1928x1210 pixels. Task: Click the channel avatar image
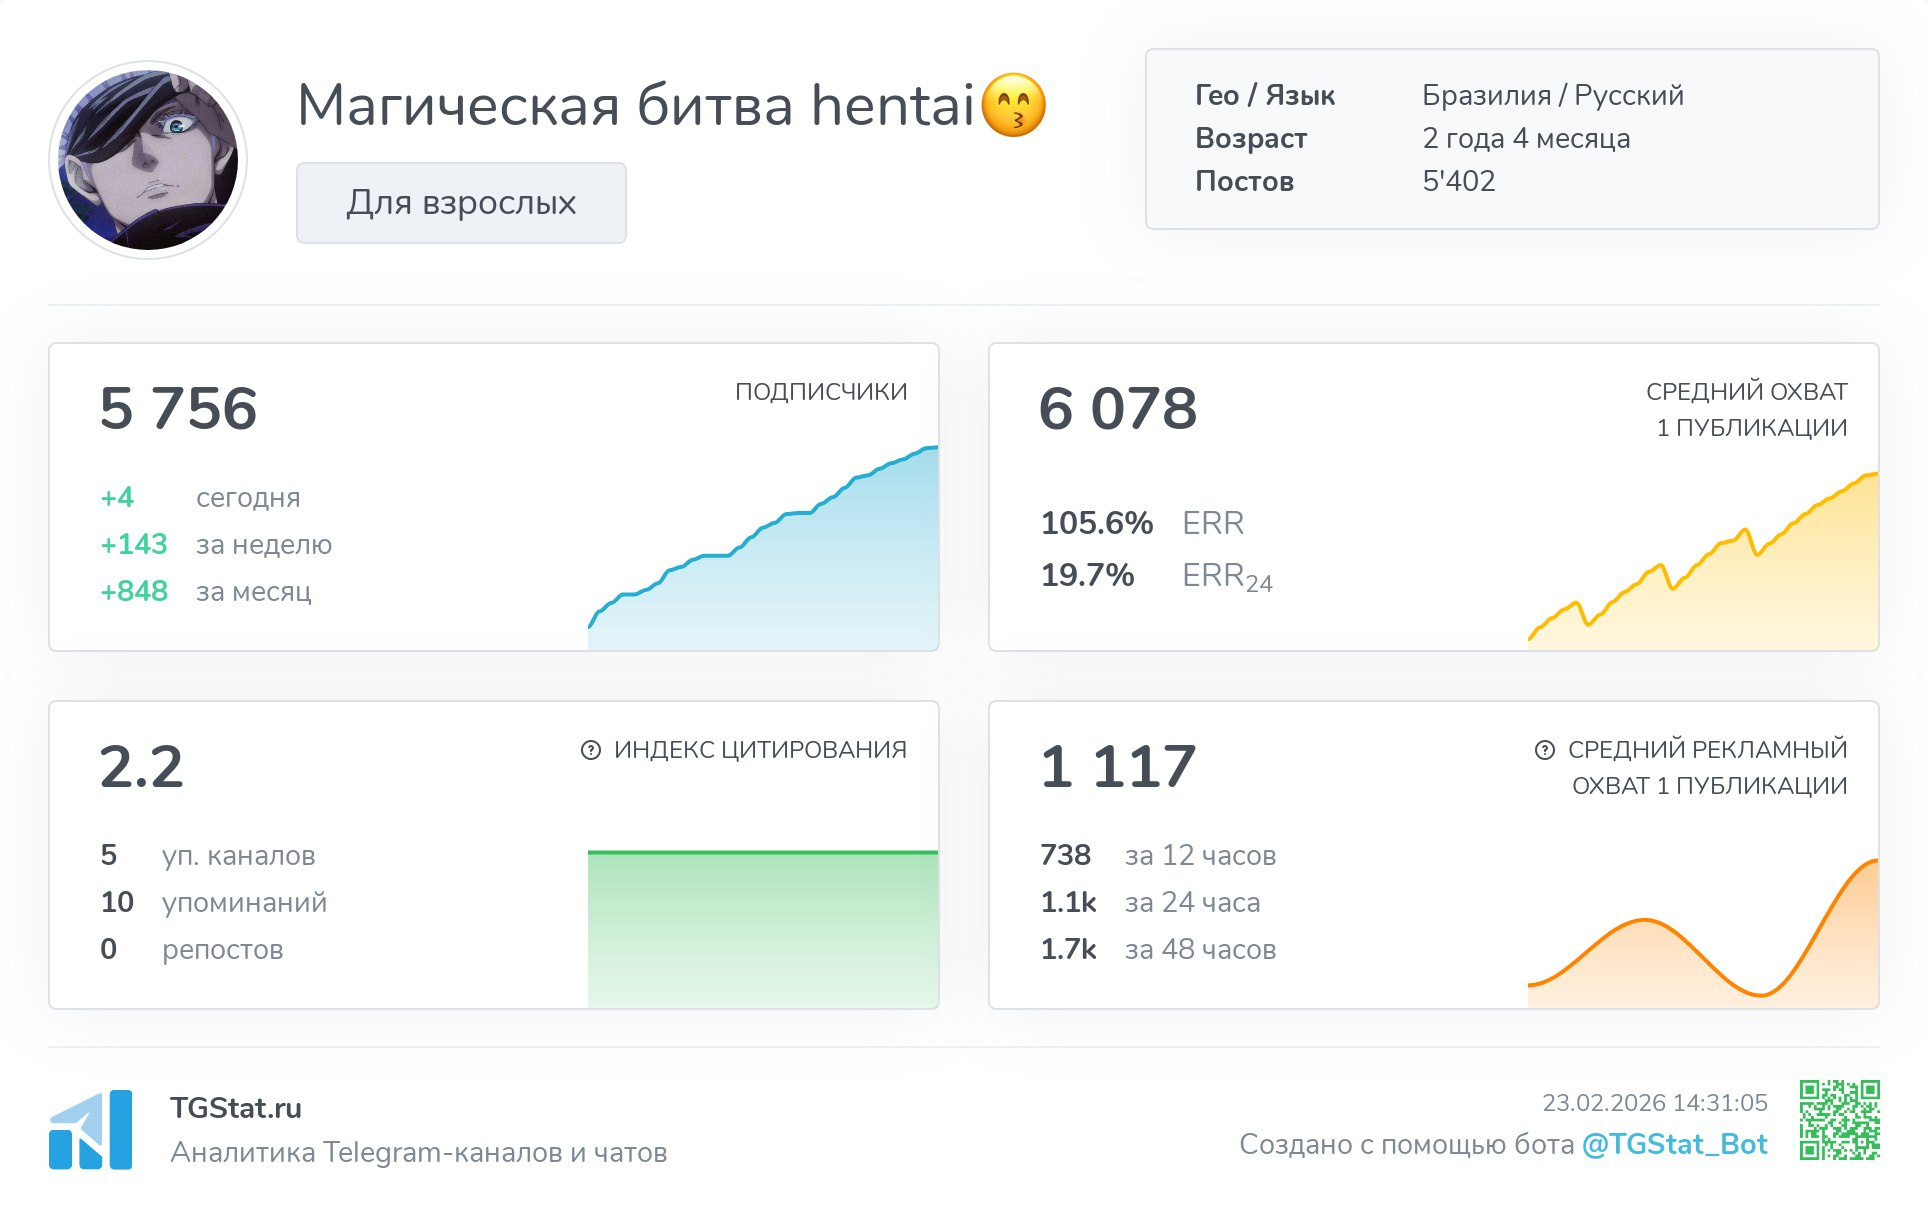(x=148, y=160)
